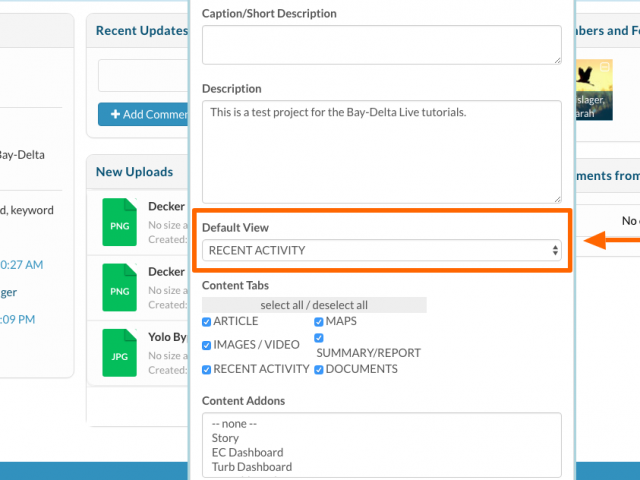Click the Default View dropdown arrows
The image size is (640, 480).
555,250
